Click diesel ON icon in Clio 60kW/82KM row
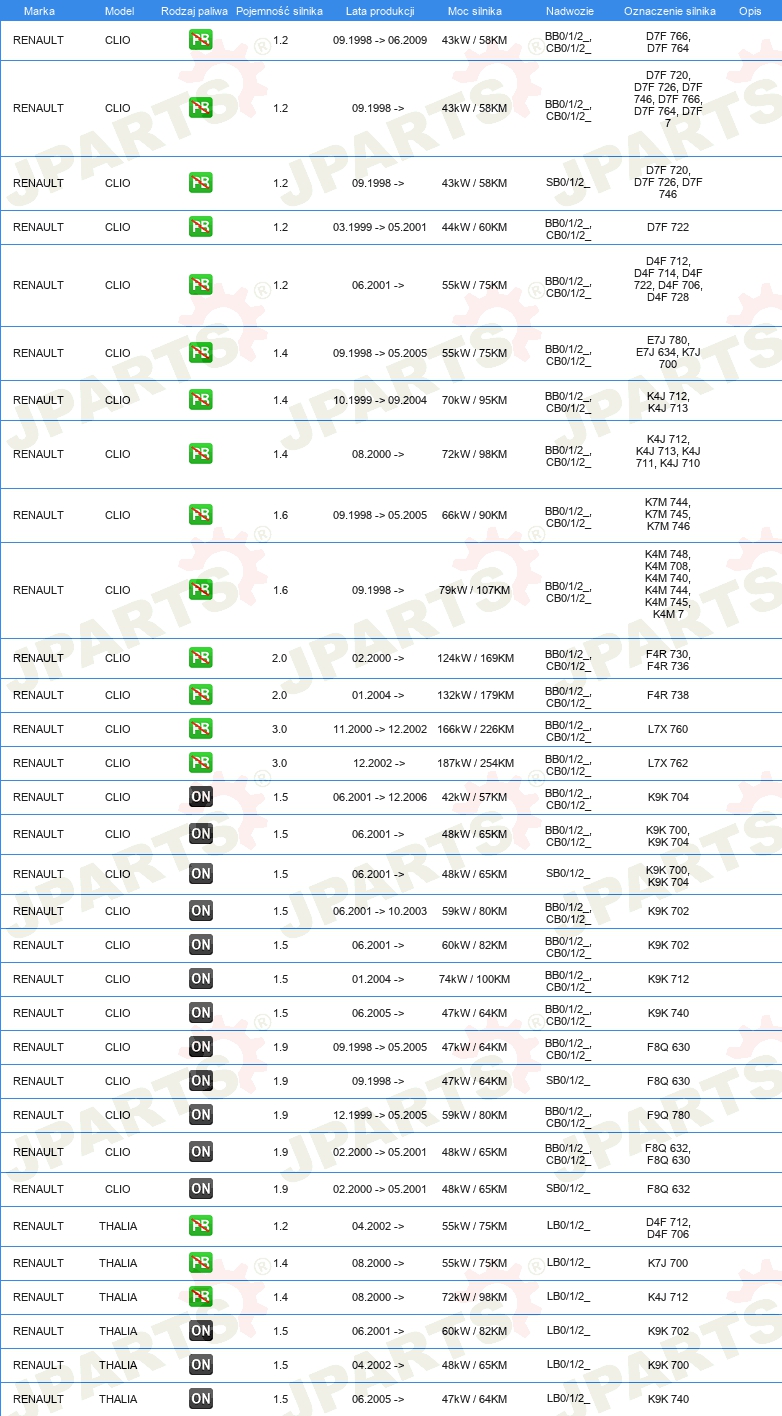The width and height of the screenshot is (782, 1416). click(200, 945)
